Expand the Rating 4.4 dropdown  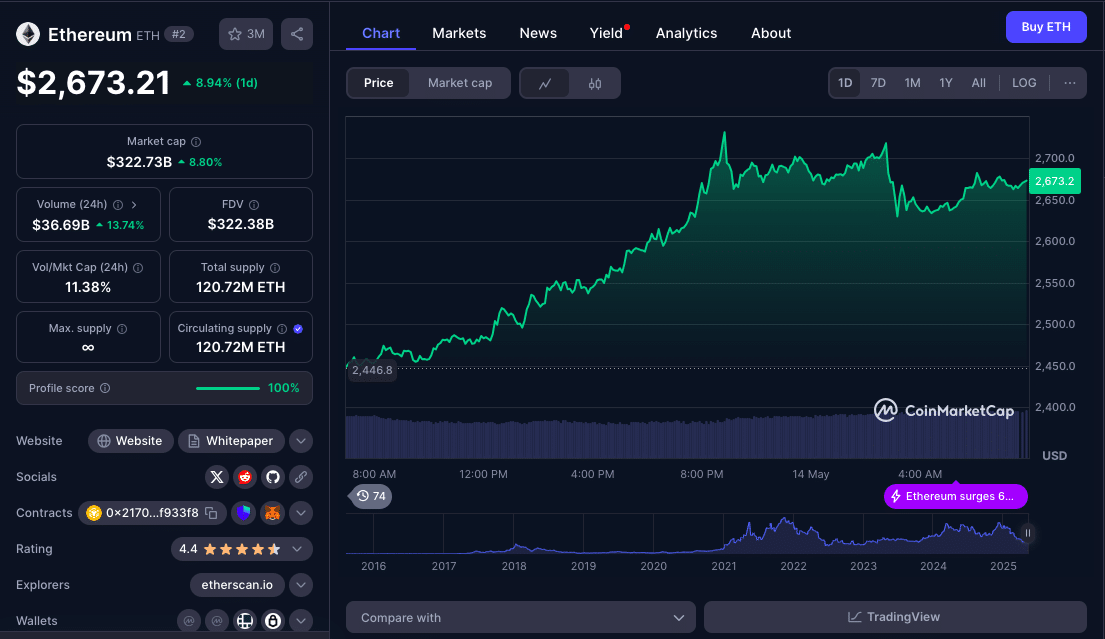coord(297,549)
